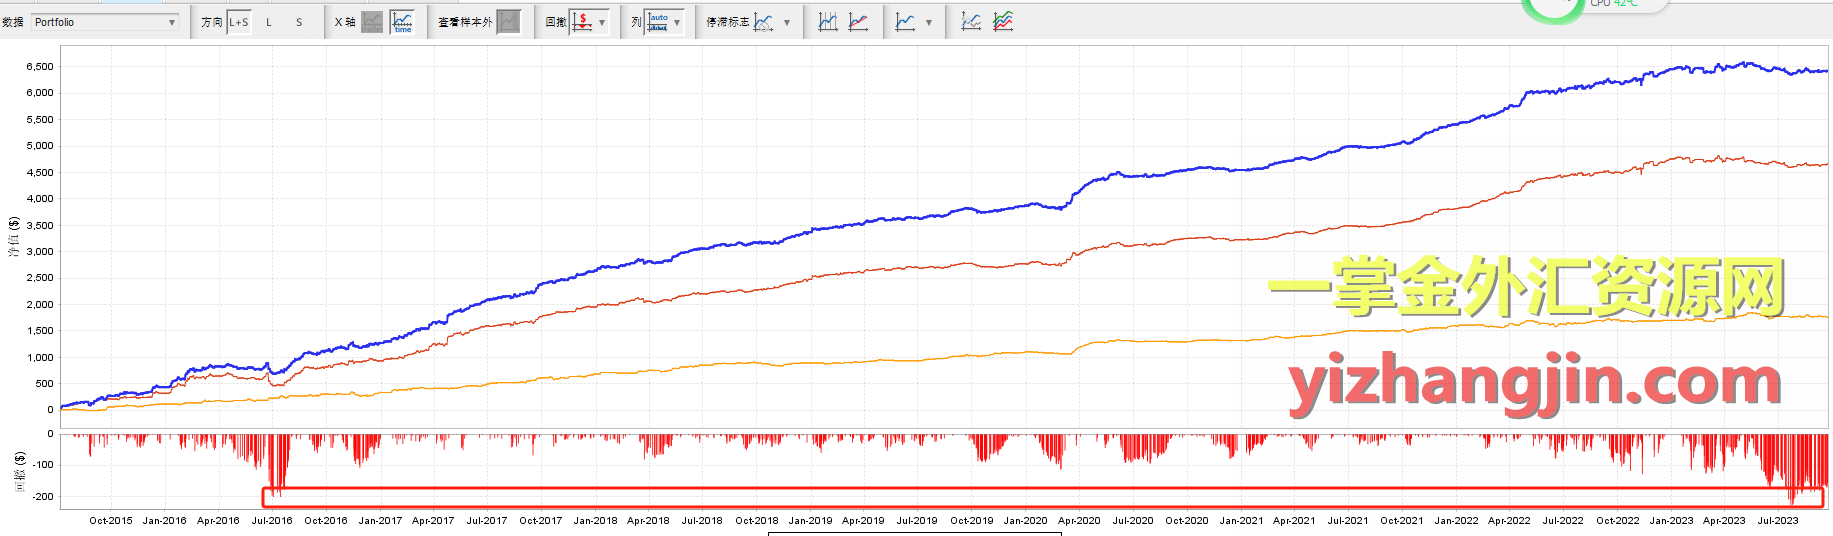Select the L+S direction toggle
The height and width of the screenshot is (536, 1833).
[239, 22]
